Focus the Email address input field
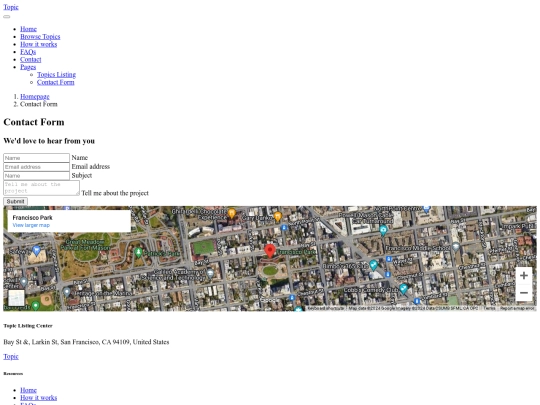 coord(37,167)
